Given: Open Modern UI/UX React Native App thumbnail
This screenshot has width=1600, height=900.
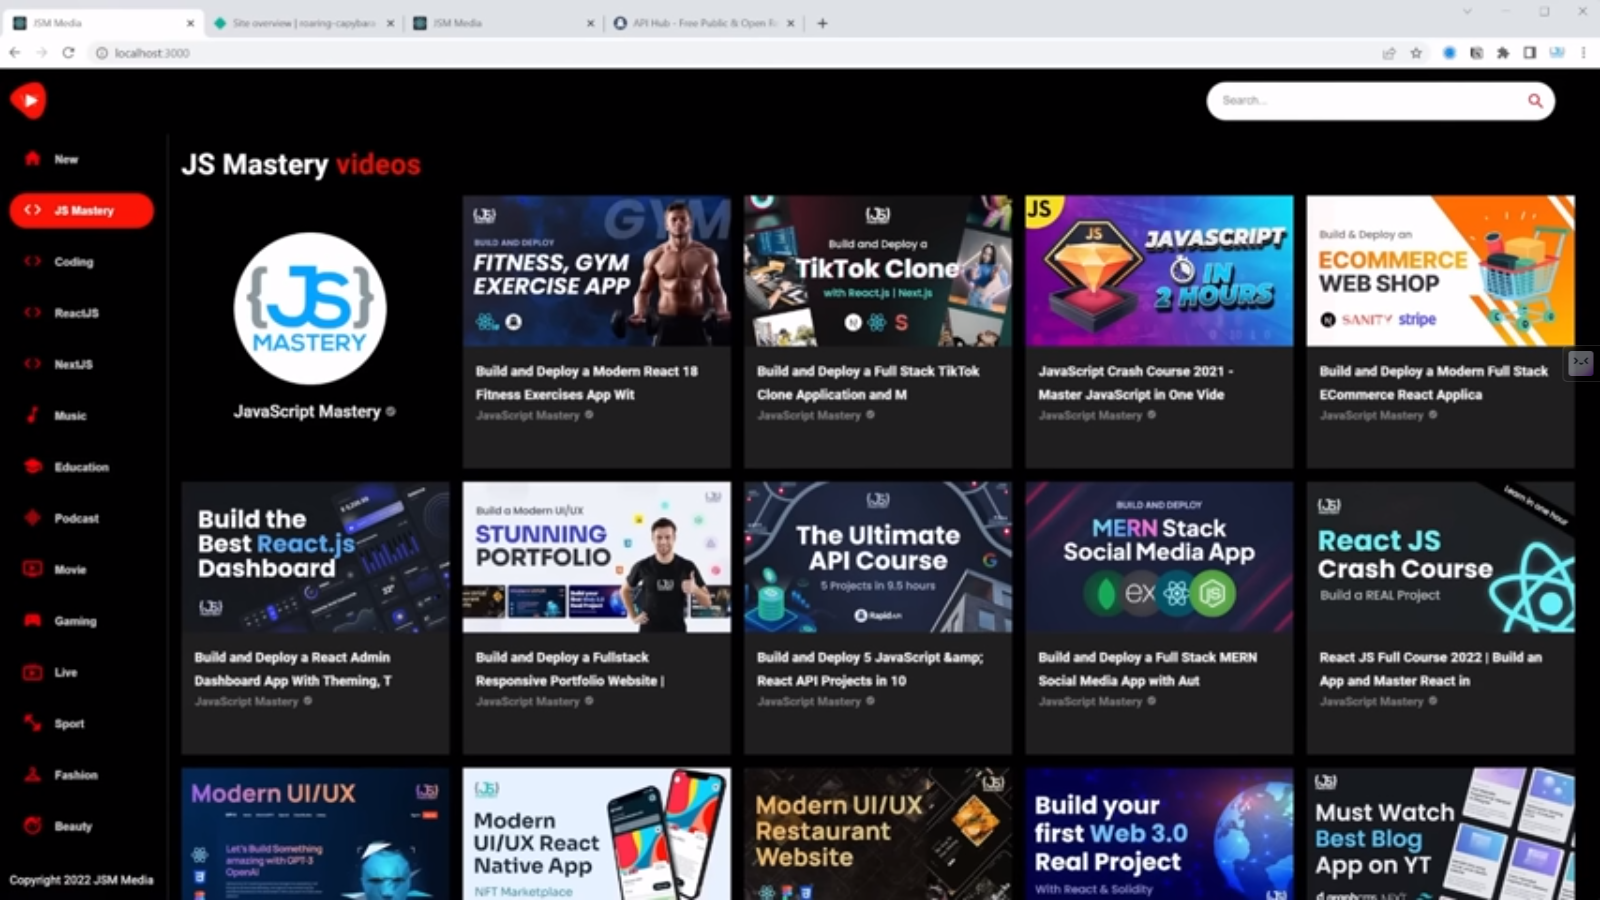Looking at the screenshot, I should pyautogui.click(x=596, y=834).
